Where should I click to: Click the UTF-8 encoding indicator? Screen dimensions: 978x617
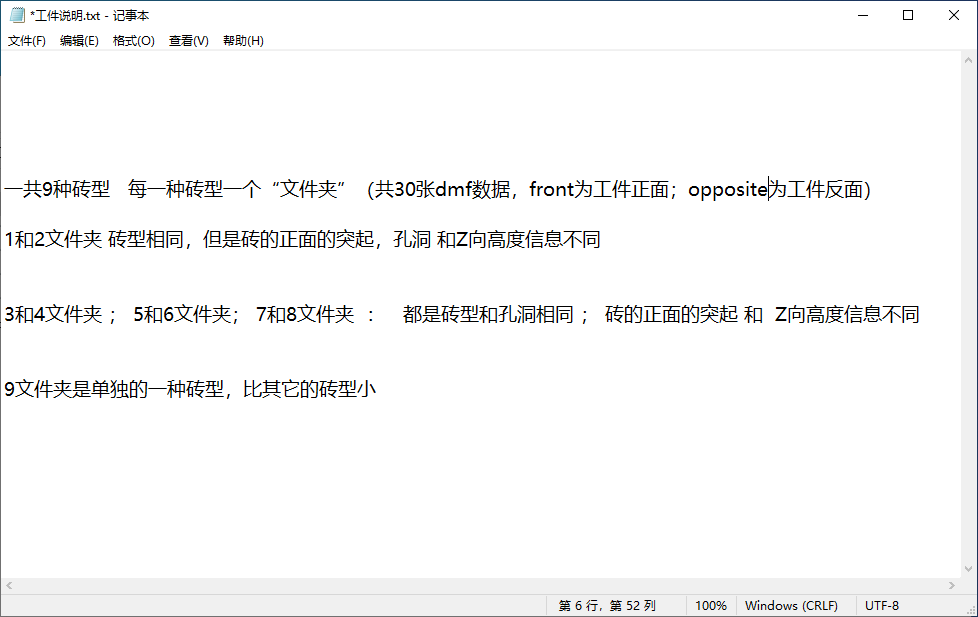[882, 606]
